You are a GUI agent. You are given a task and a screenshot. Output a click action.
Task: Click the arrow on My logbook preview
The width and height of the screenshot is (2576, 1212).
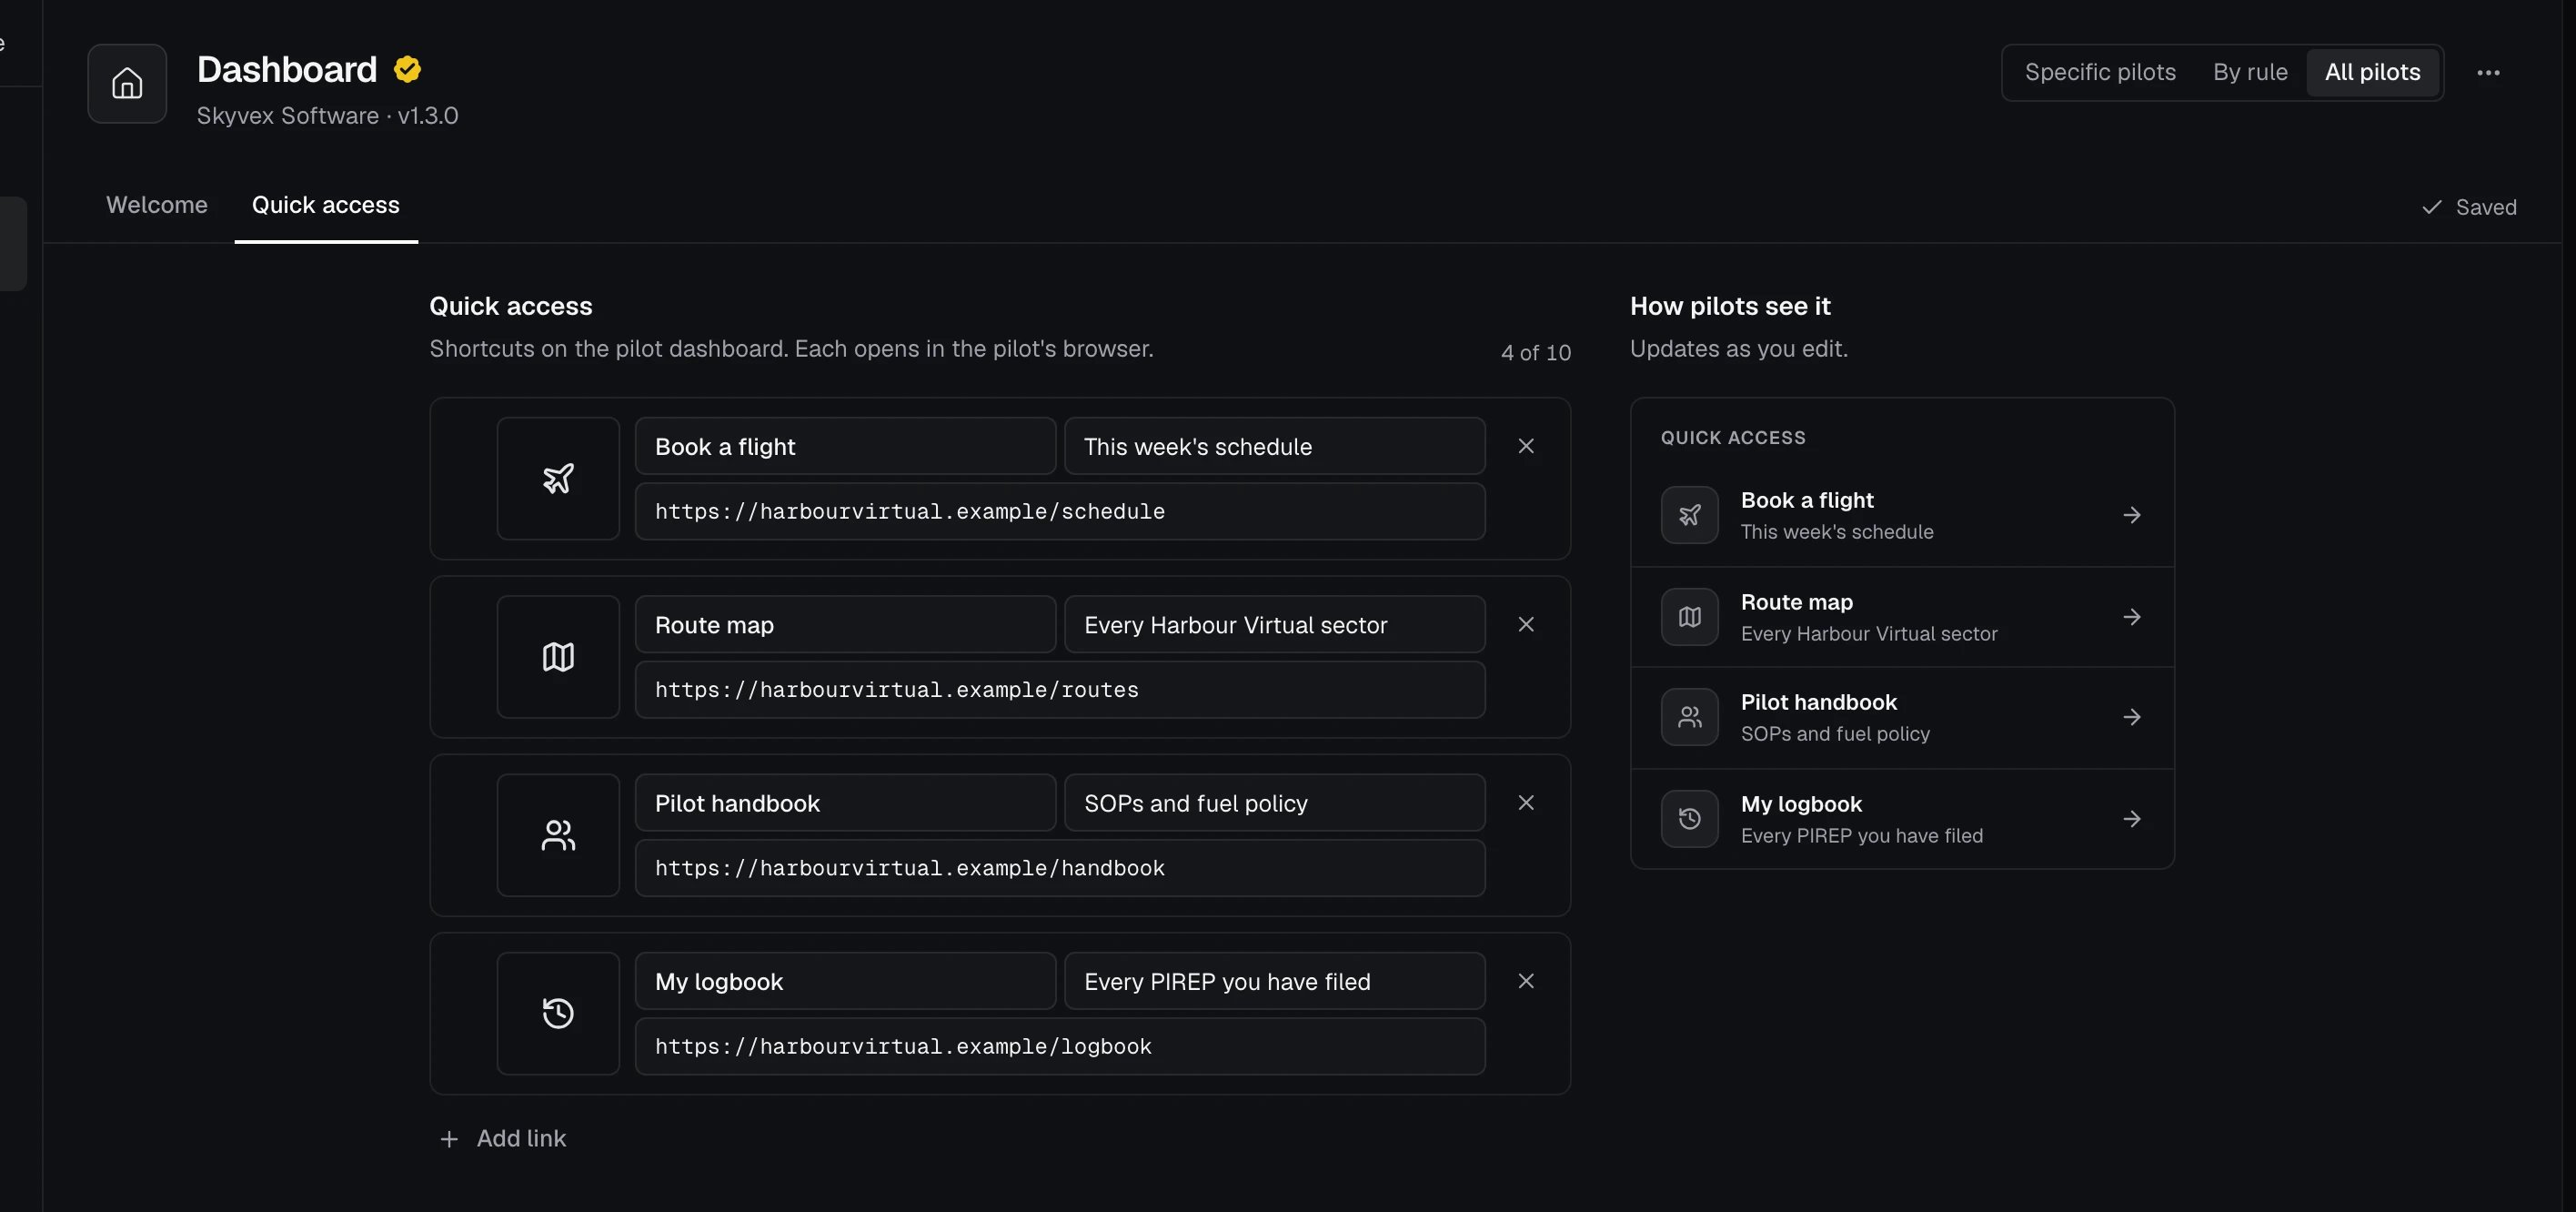[x=2132, y=819]
